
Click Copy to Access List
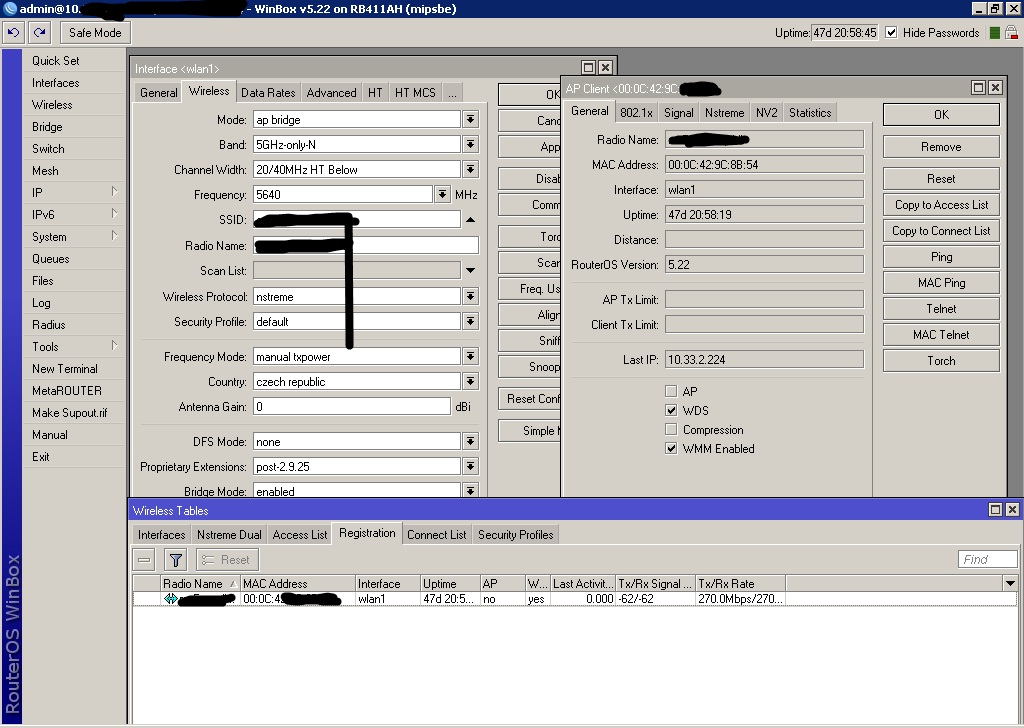point(941,204)
